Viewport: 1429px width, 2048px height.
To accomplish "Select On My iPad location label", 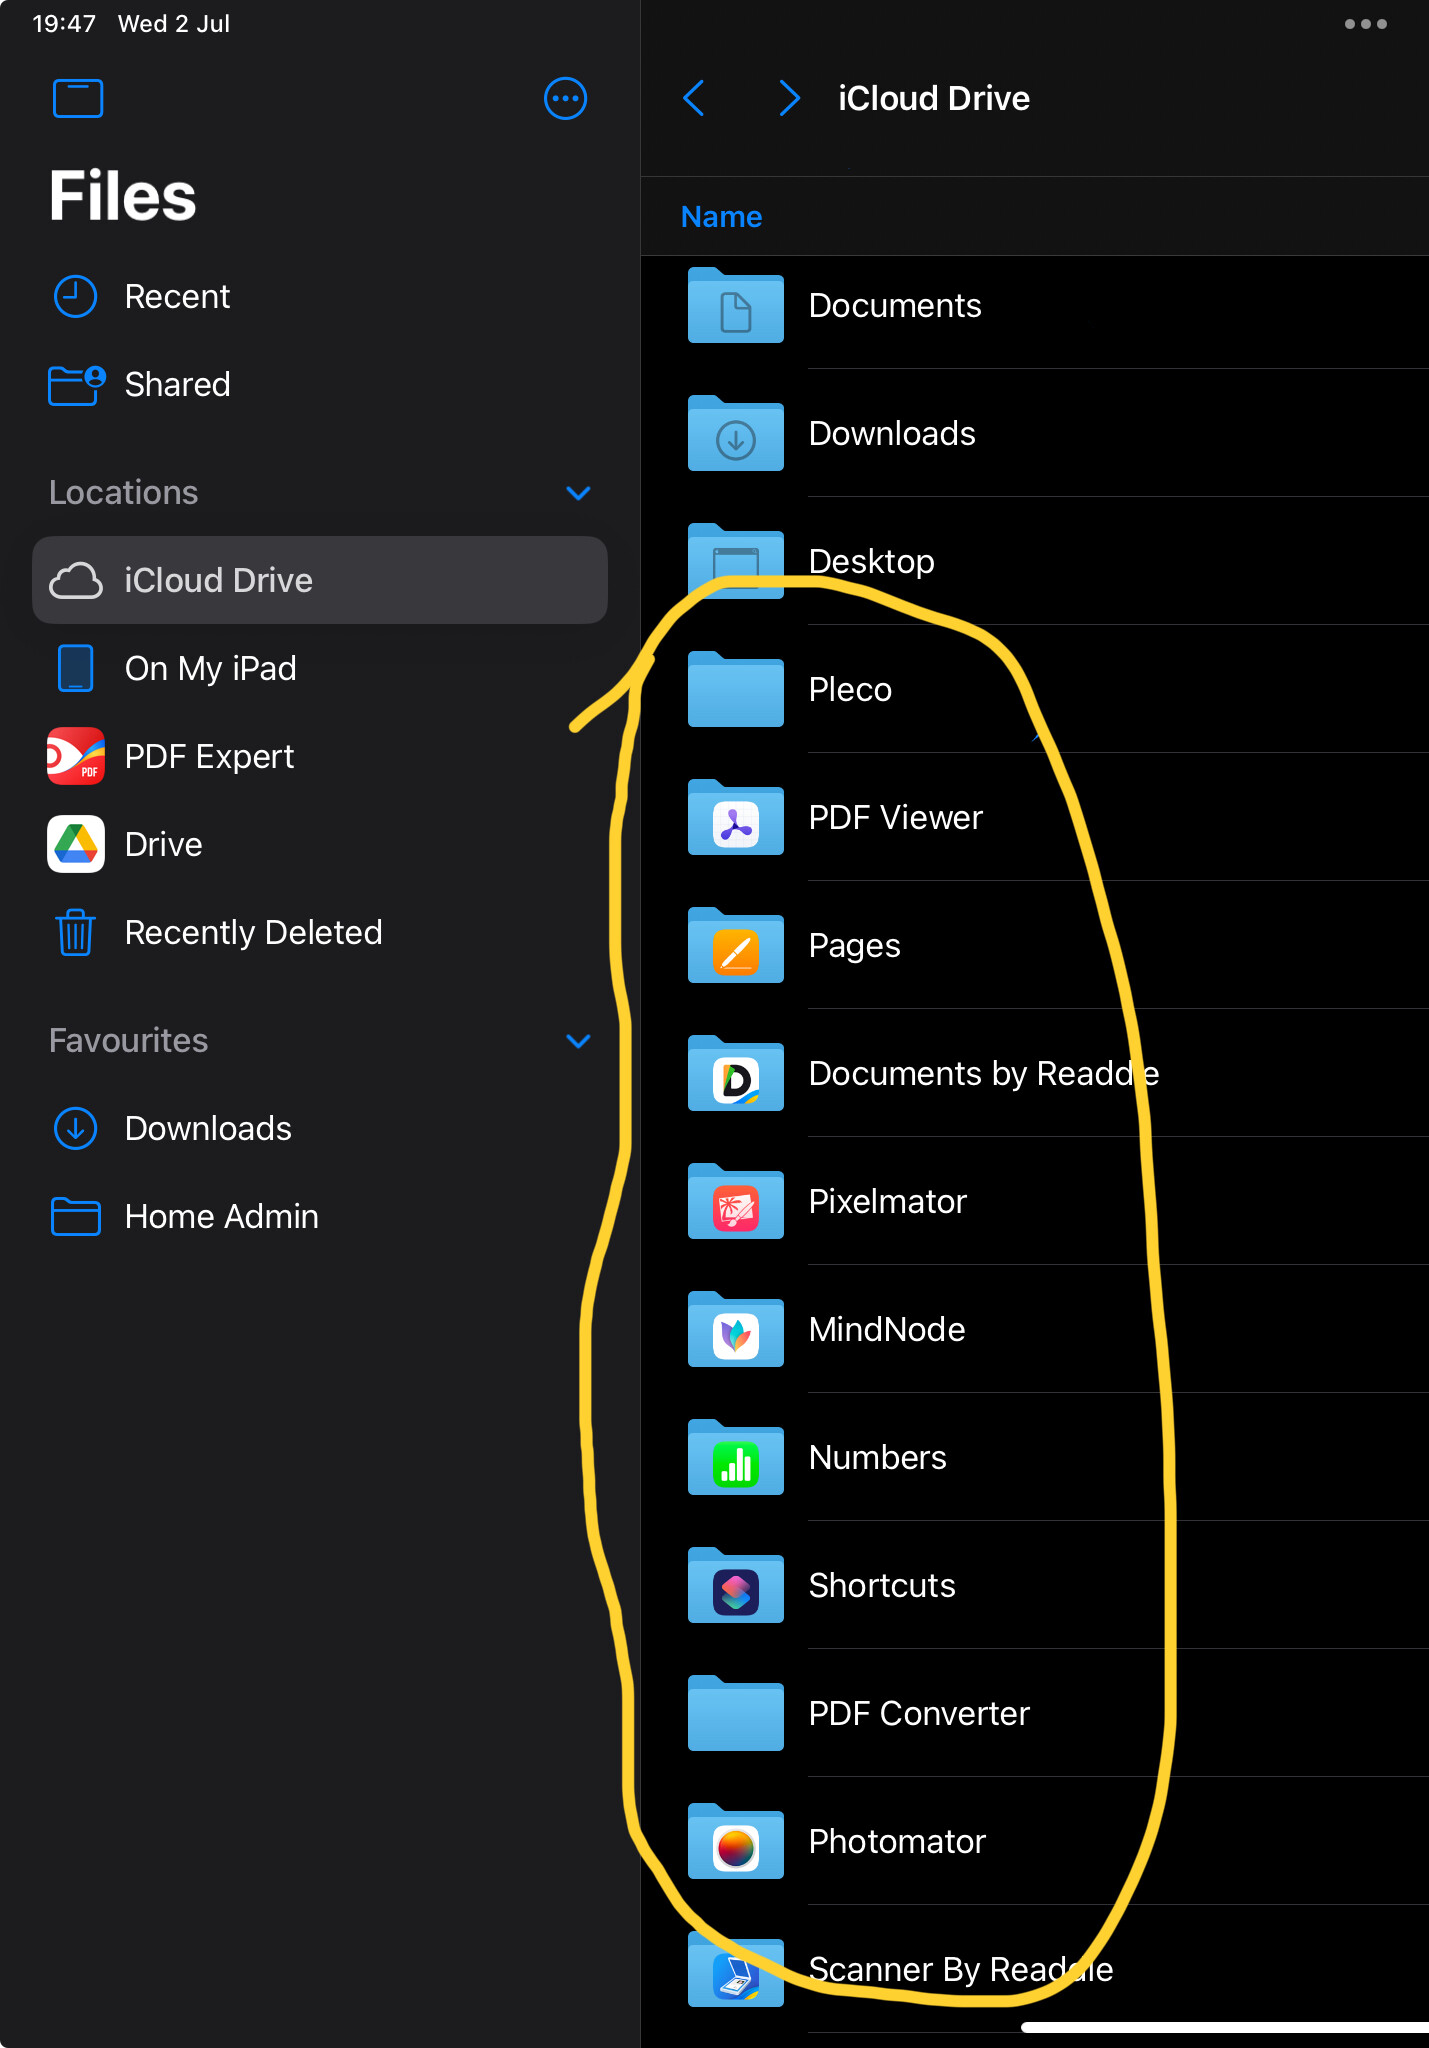I will [x=210, y=669].
